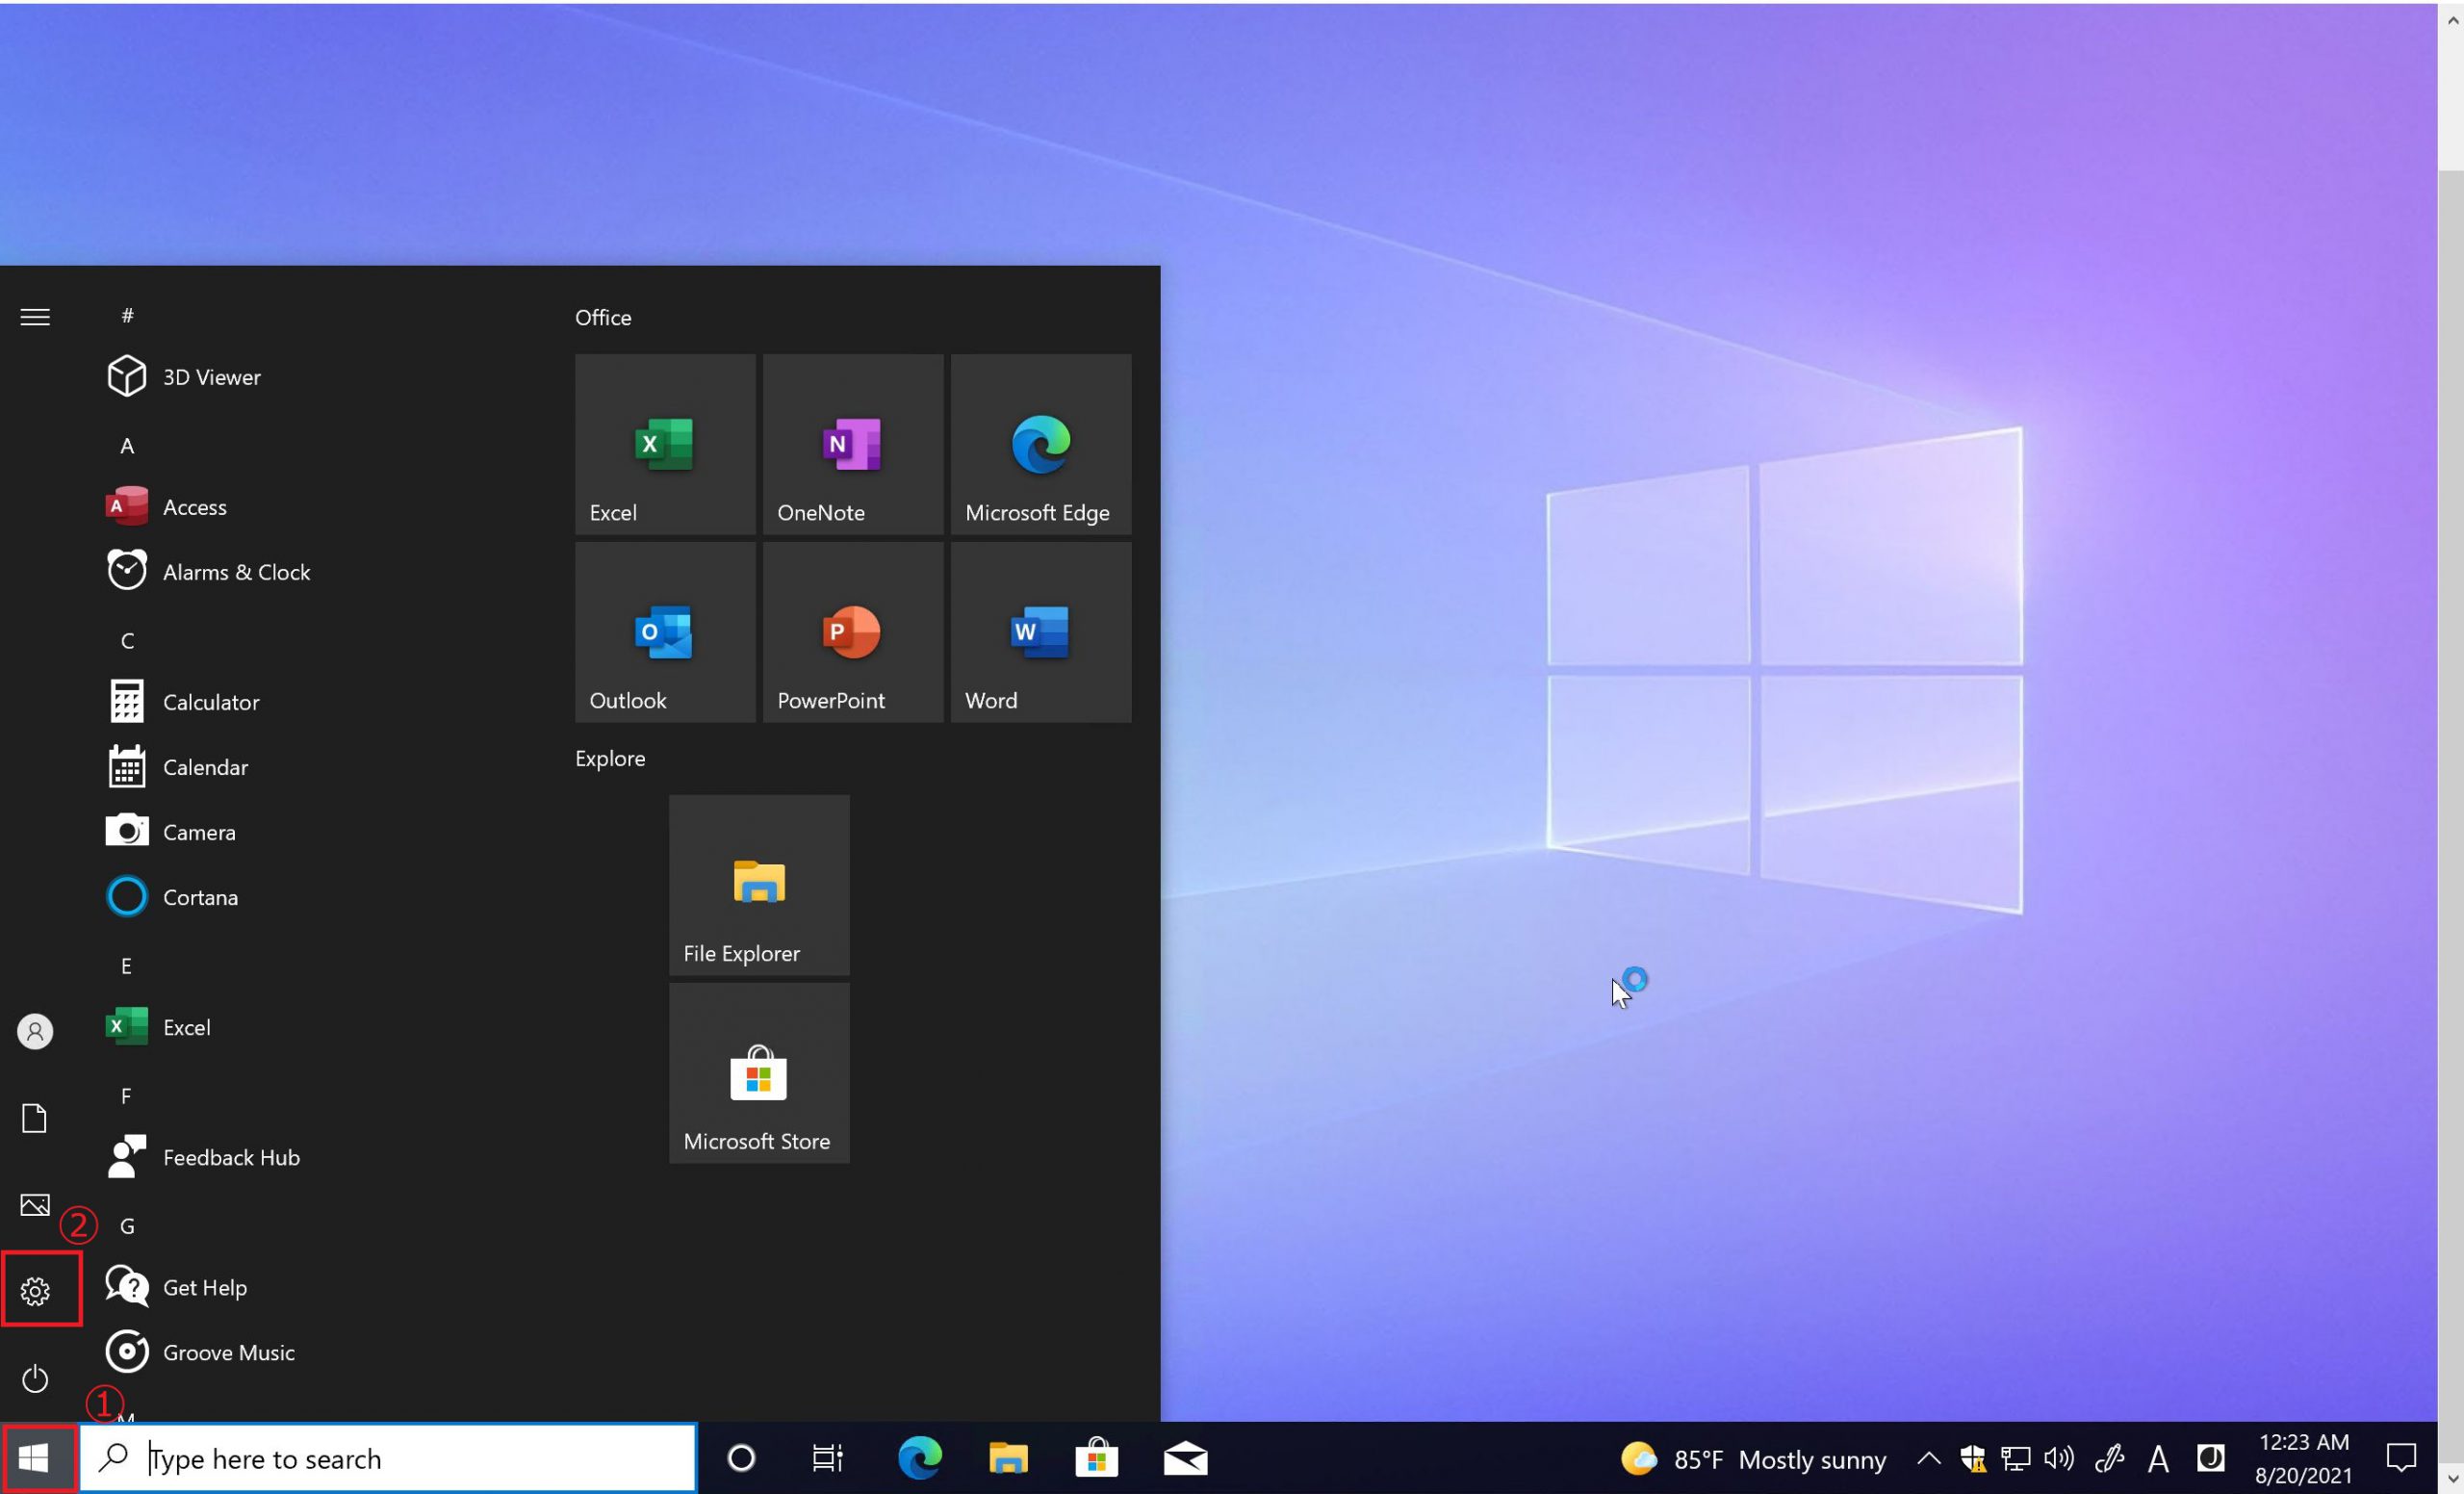The height and width of the screenshot is (1494, 2464).
Task: Click the Power button icon
Action: click(36, 1379)
